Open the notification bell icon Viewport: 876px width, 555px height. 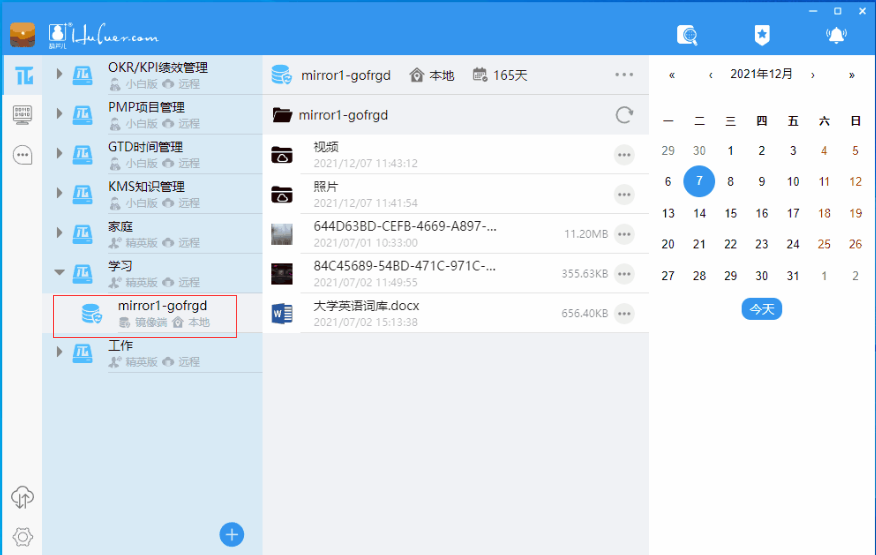pyautogui.click(x=836, y=35)
